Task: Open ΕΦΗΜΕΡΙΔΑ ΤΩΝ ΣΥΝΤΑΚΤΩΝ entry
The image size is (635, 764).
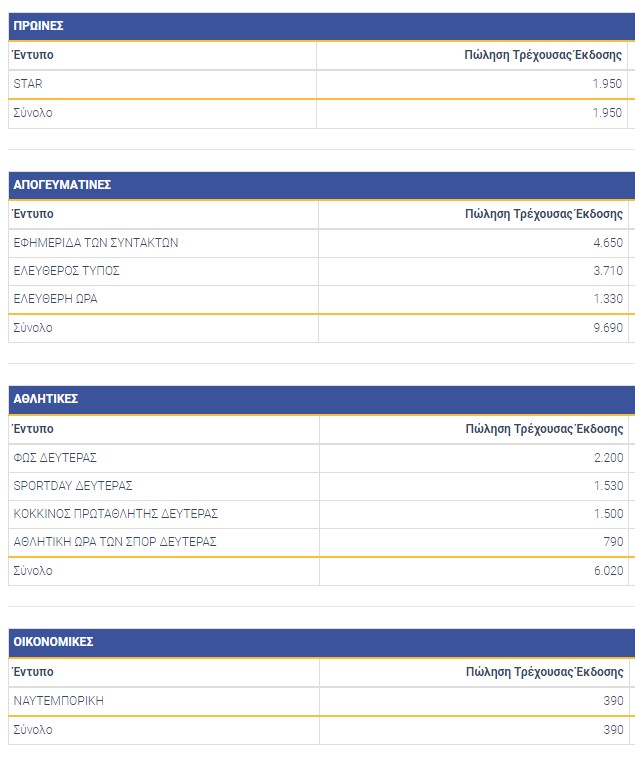Action: click(96, 243)
